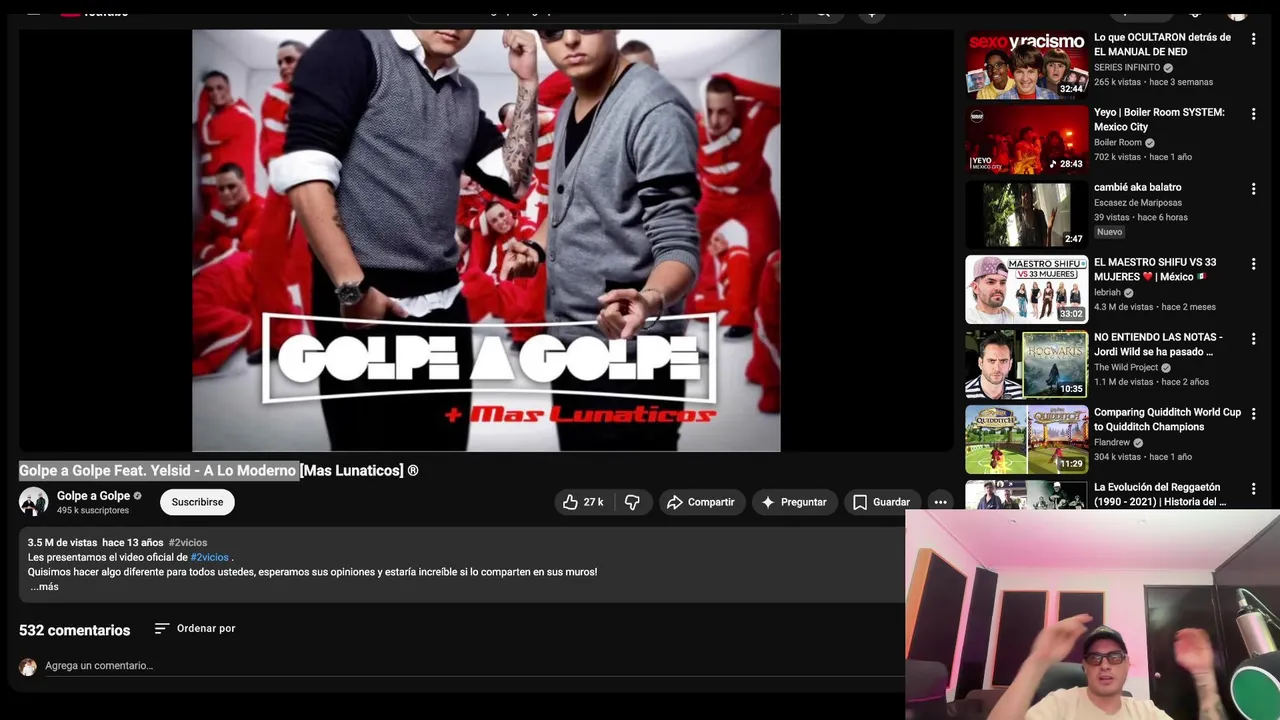Like the video with 27 k likes

coord(582,502)
